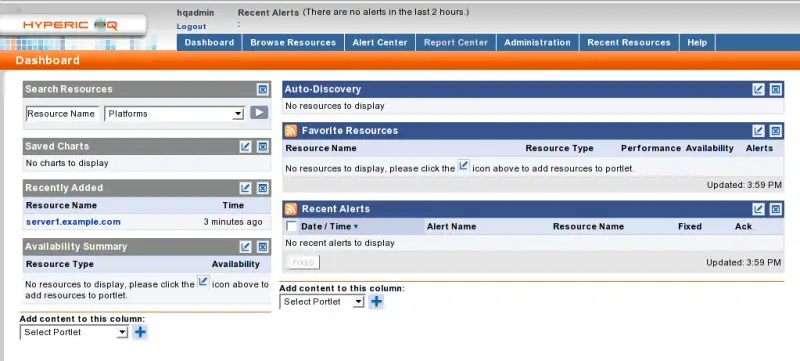The height and width of the screenshot is (361, 800).
Task: Remove the Favorite Resources portlet
Action: point(775,131)
